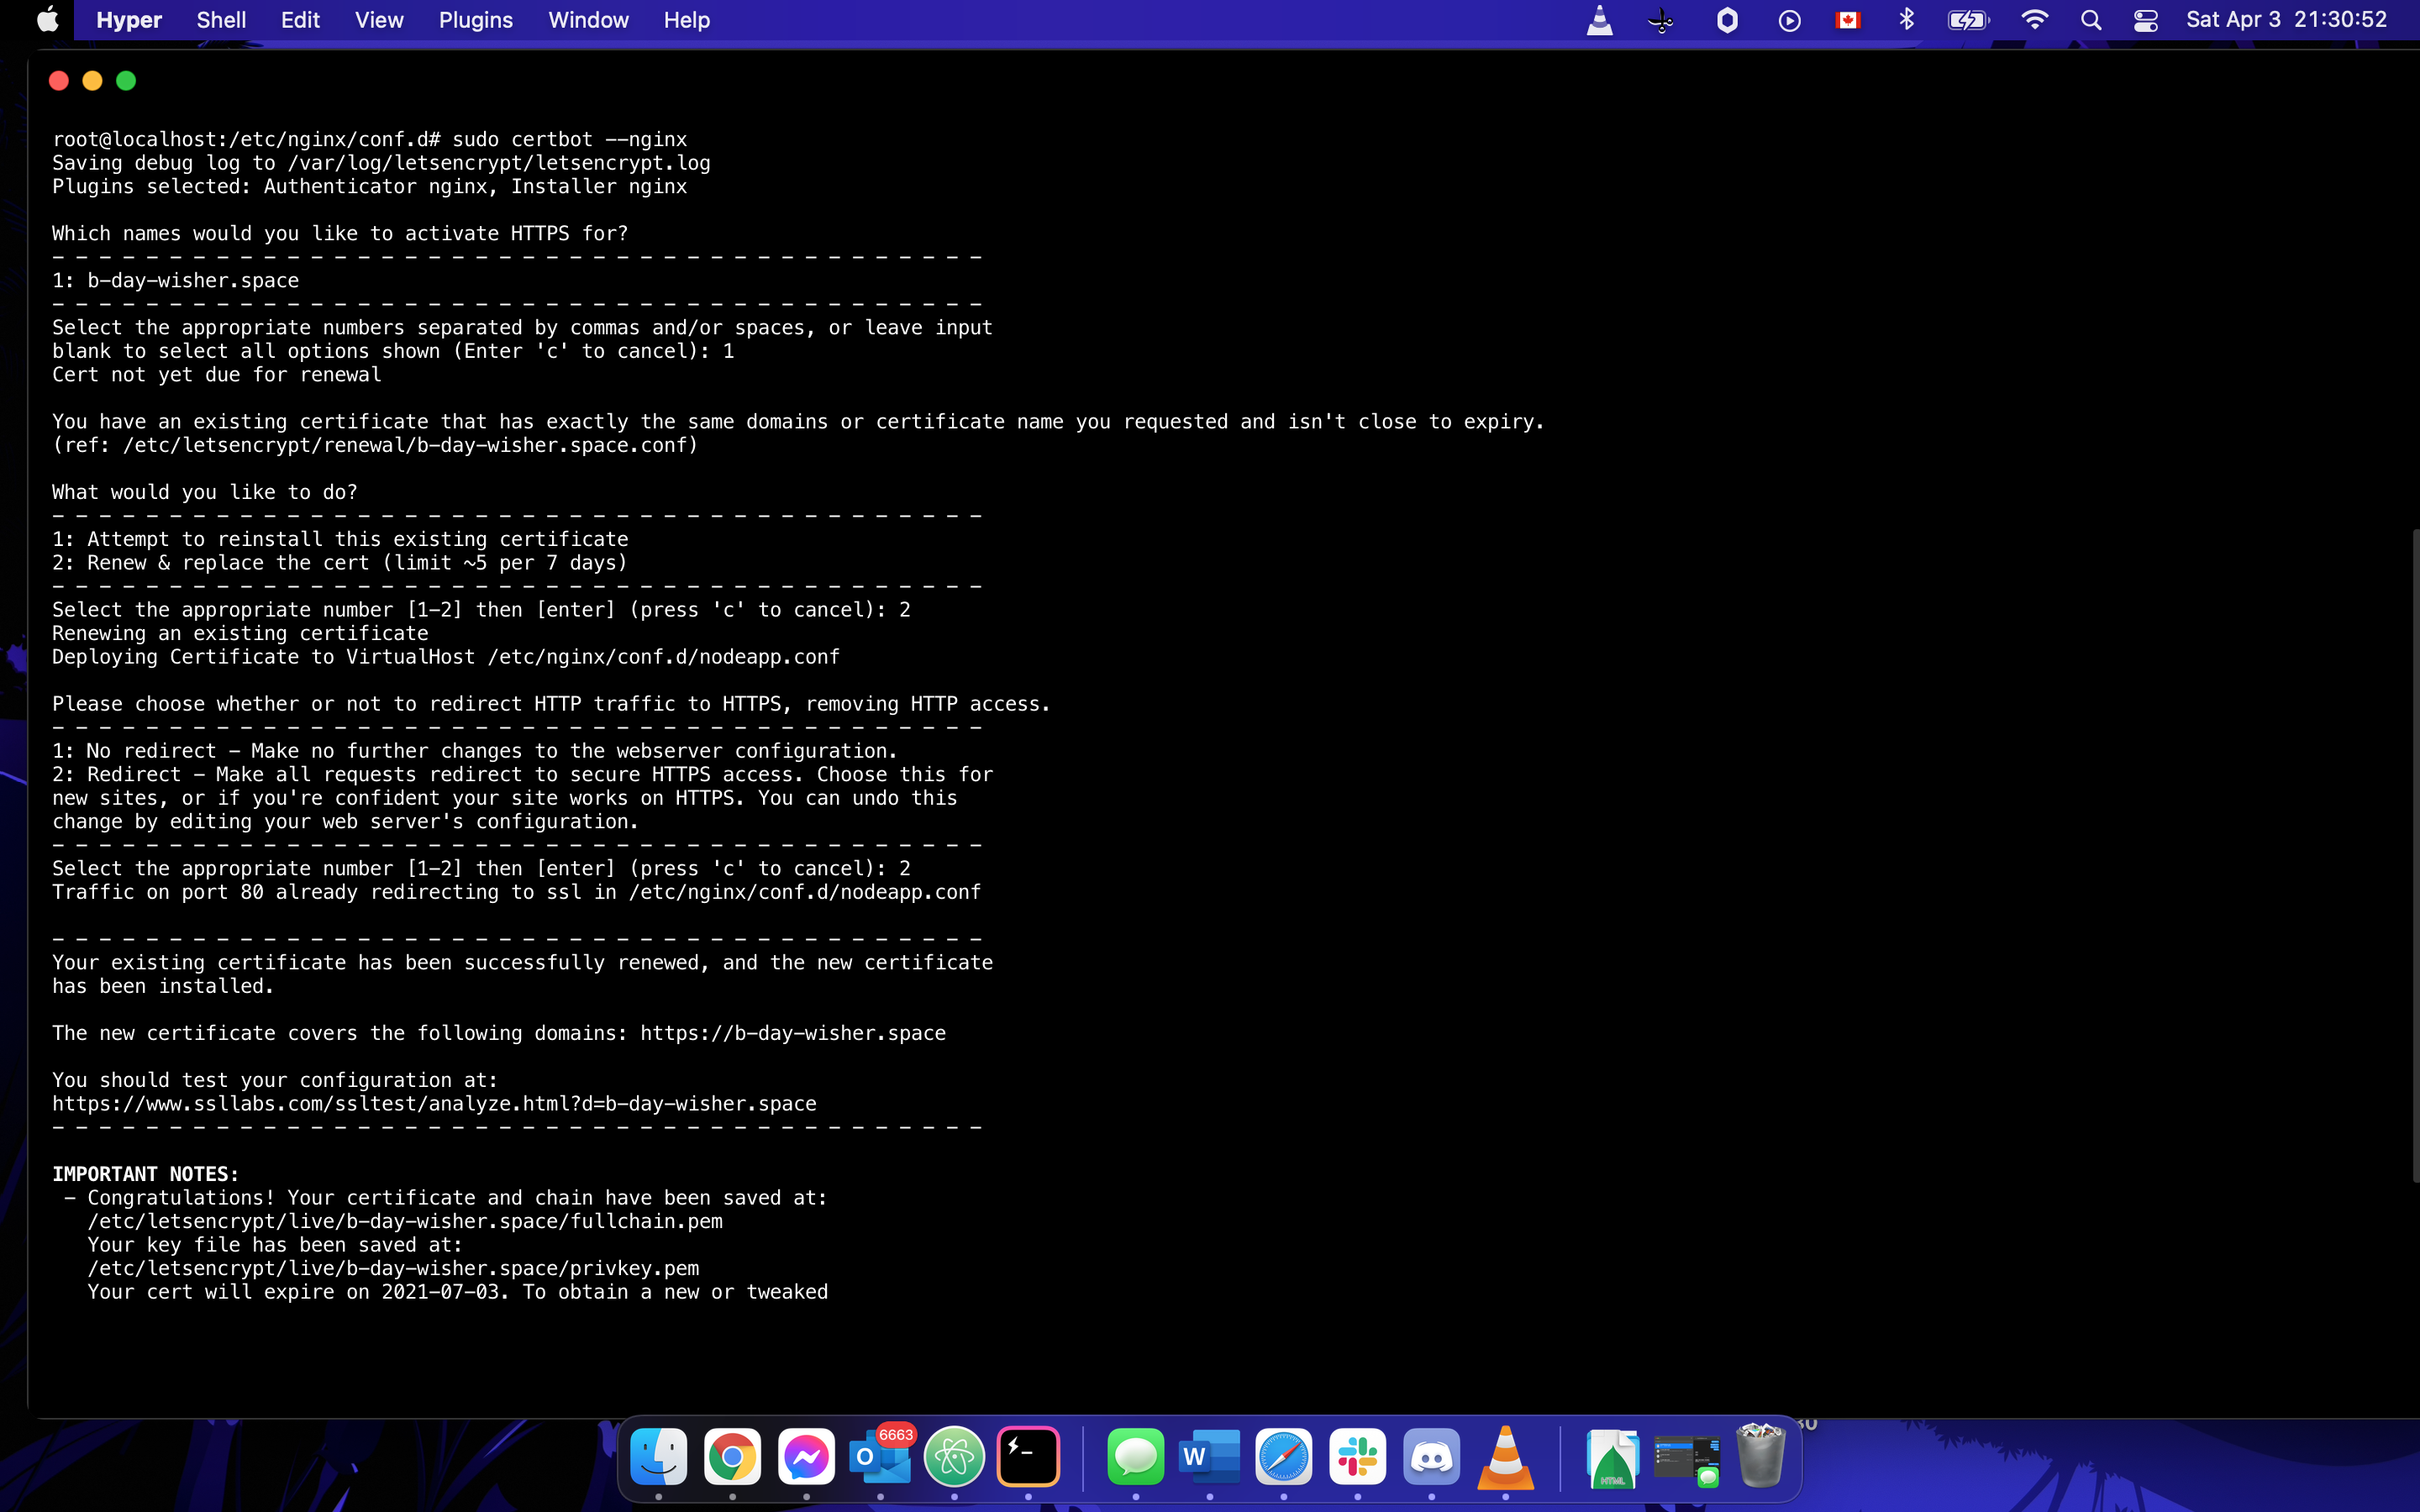The width and height of the screenshot is (2420, 1512).
Task: Click the Bluetooth status icon
Action: [x=1906, y=20]
